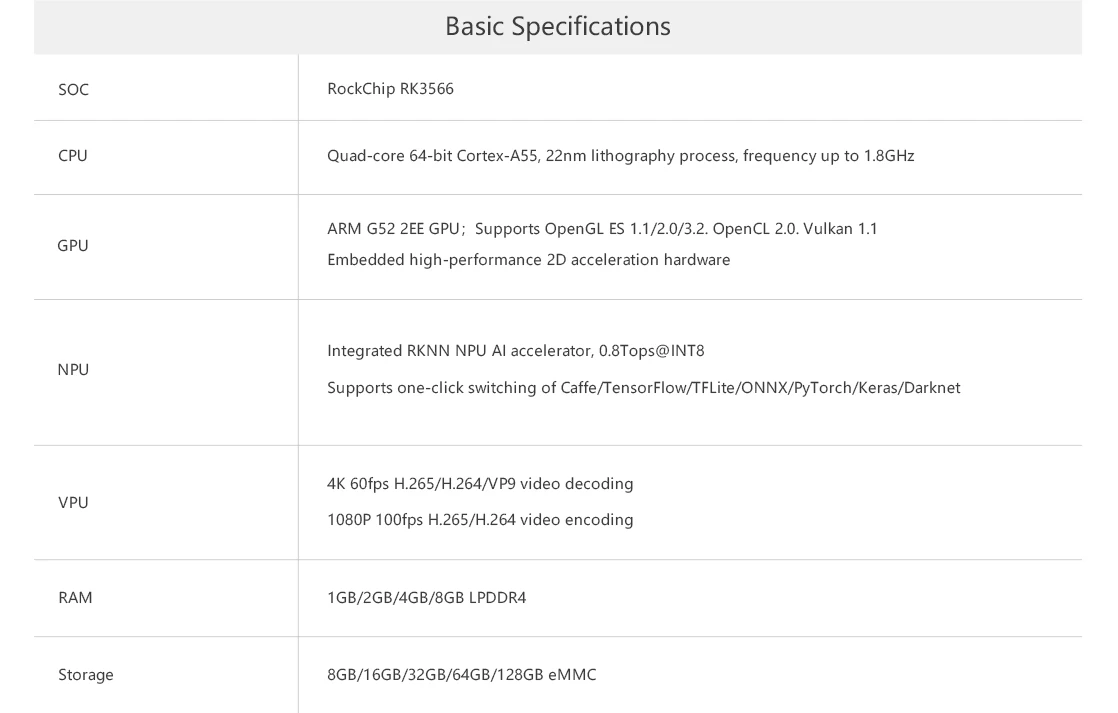This screenshot has width=1118, height=713.
Task: Click the 1GB/2GB/4GB/8GB LPDDR4 text
Action: coord(426,597)
